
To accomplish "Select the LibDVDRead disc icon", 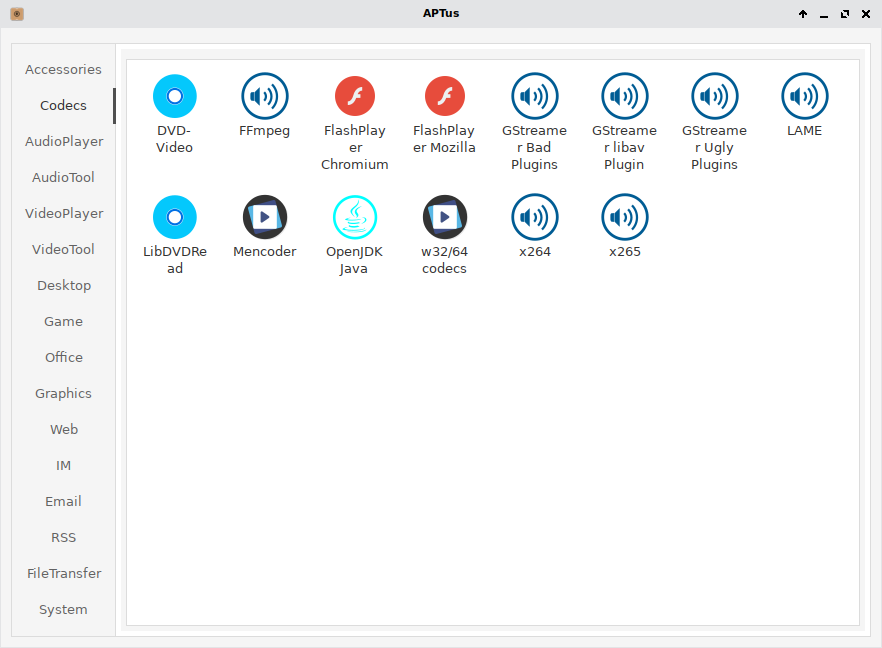I will tap(174, 217).
